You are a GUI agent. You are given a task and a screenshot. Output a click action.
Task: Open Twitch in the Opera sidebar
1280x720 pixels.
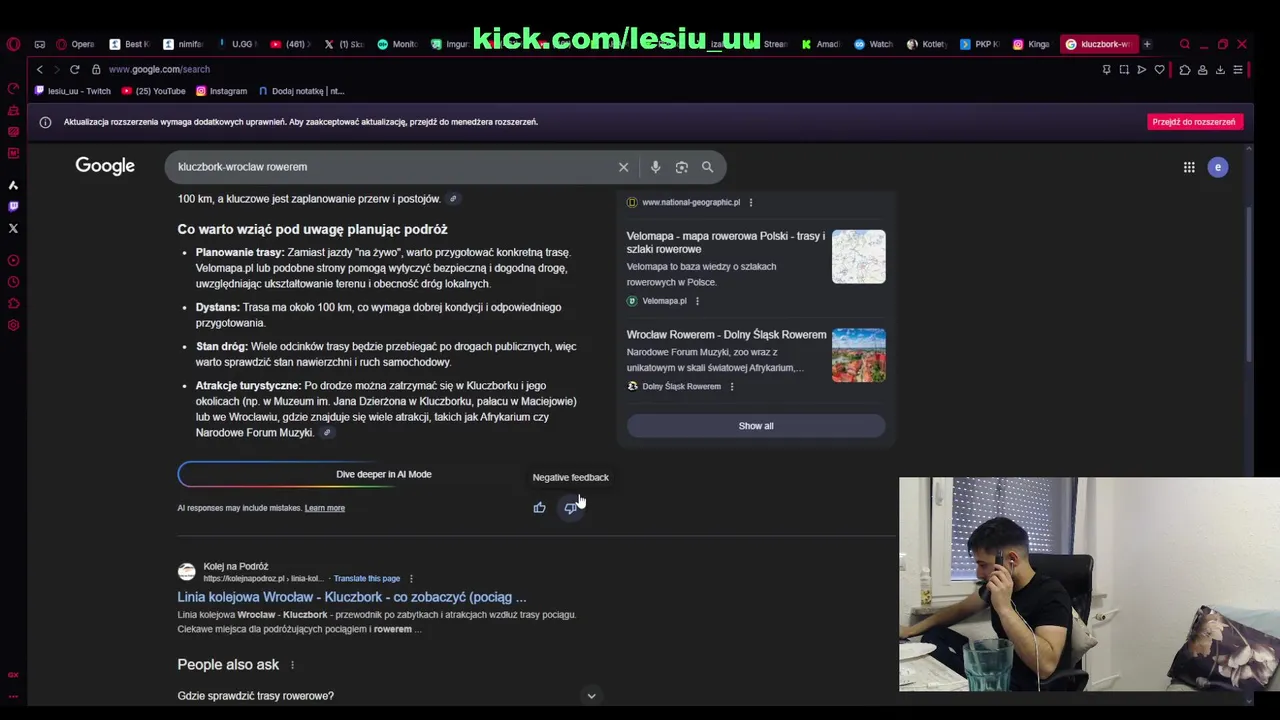(x=13, y=207)
